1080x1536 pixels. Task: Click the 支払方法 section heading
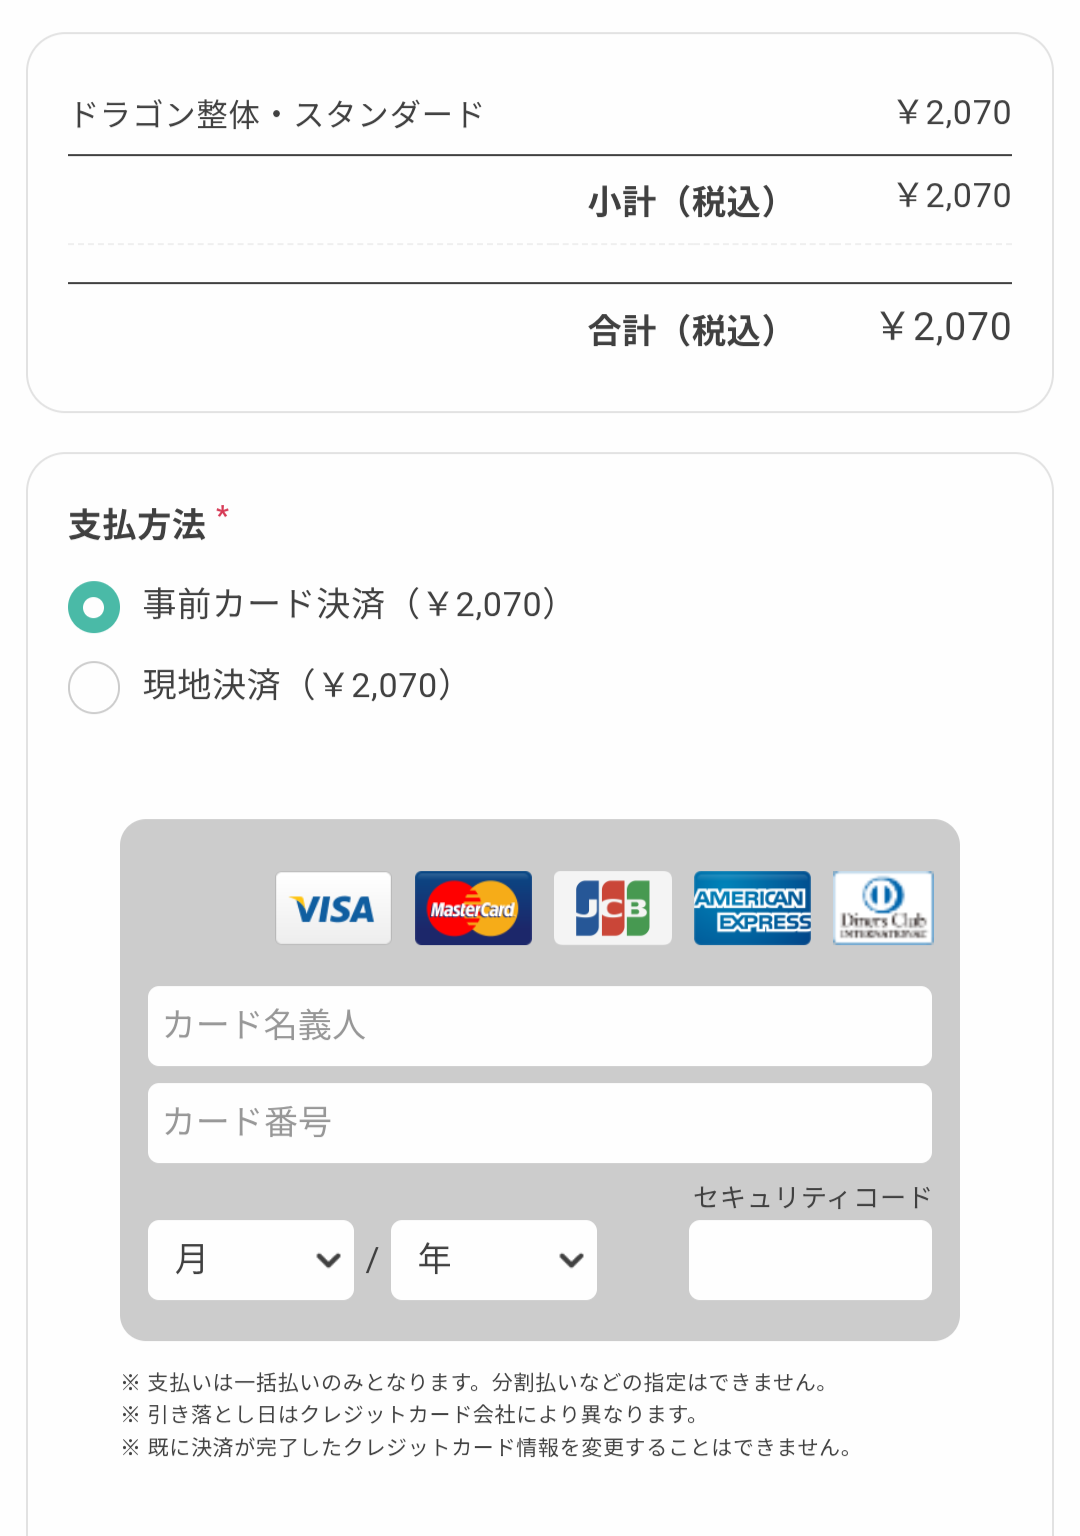pyautogui.click(x=137, y=525)
